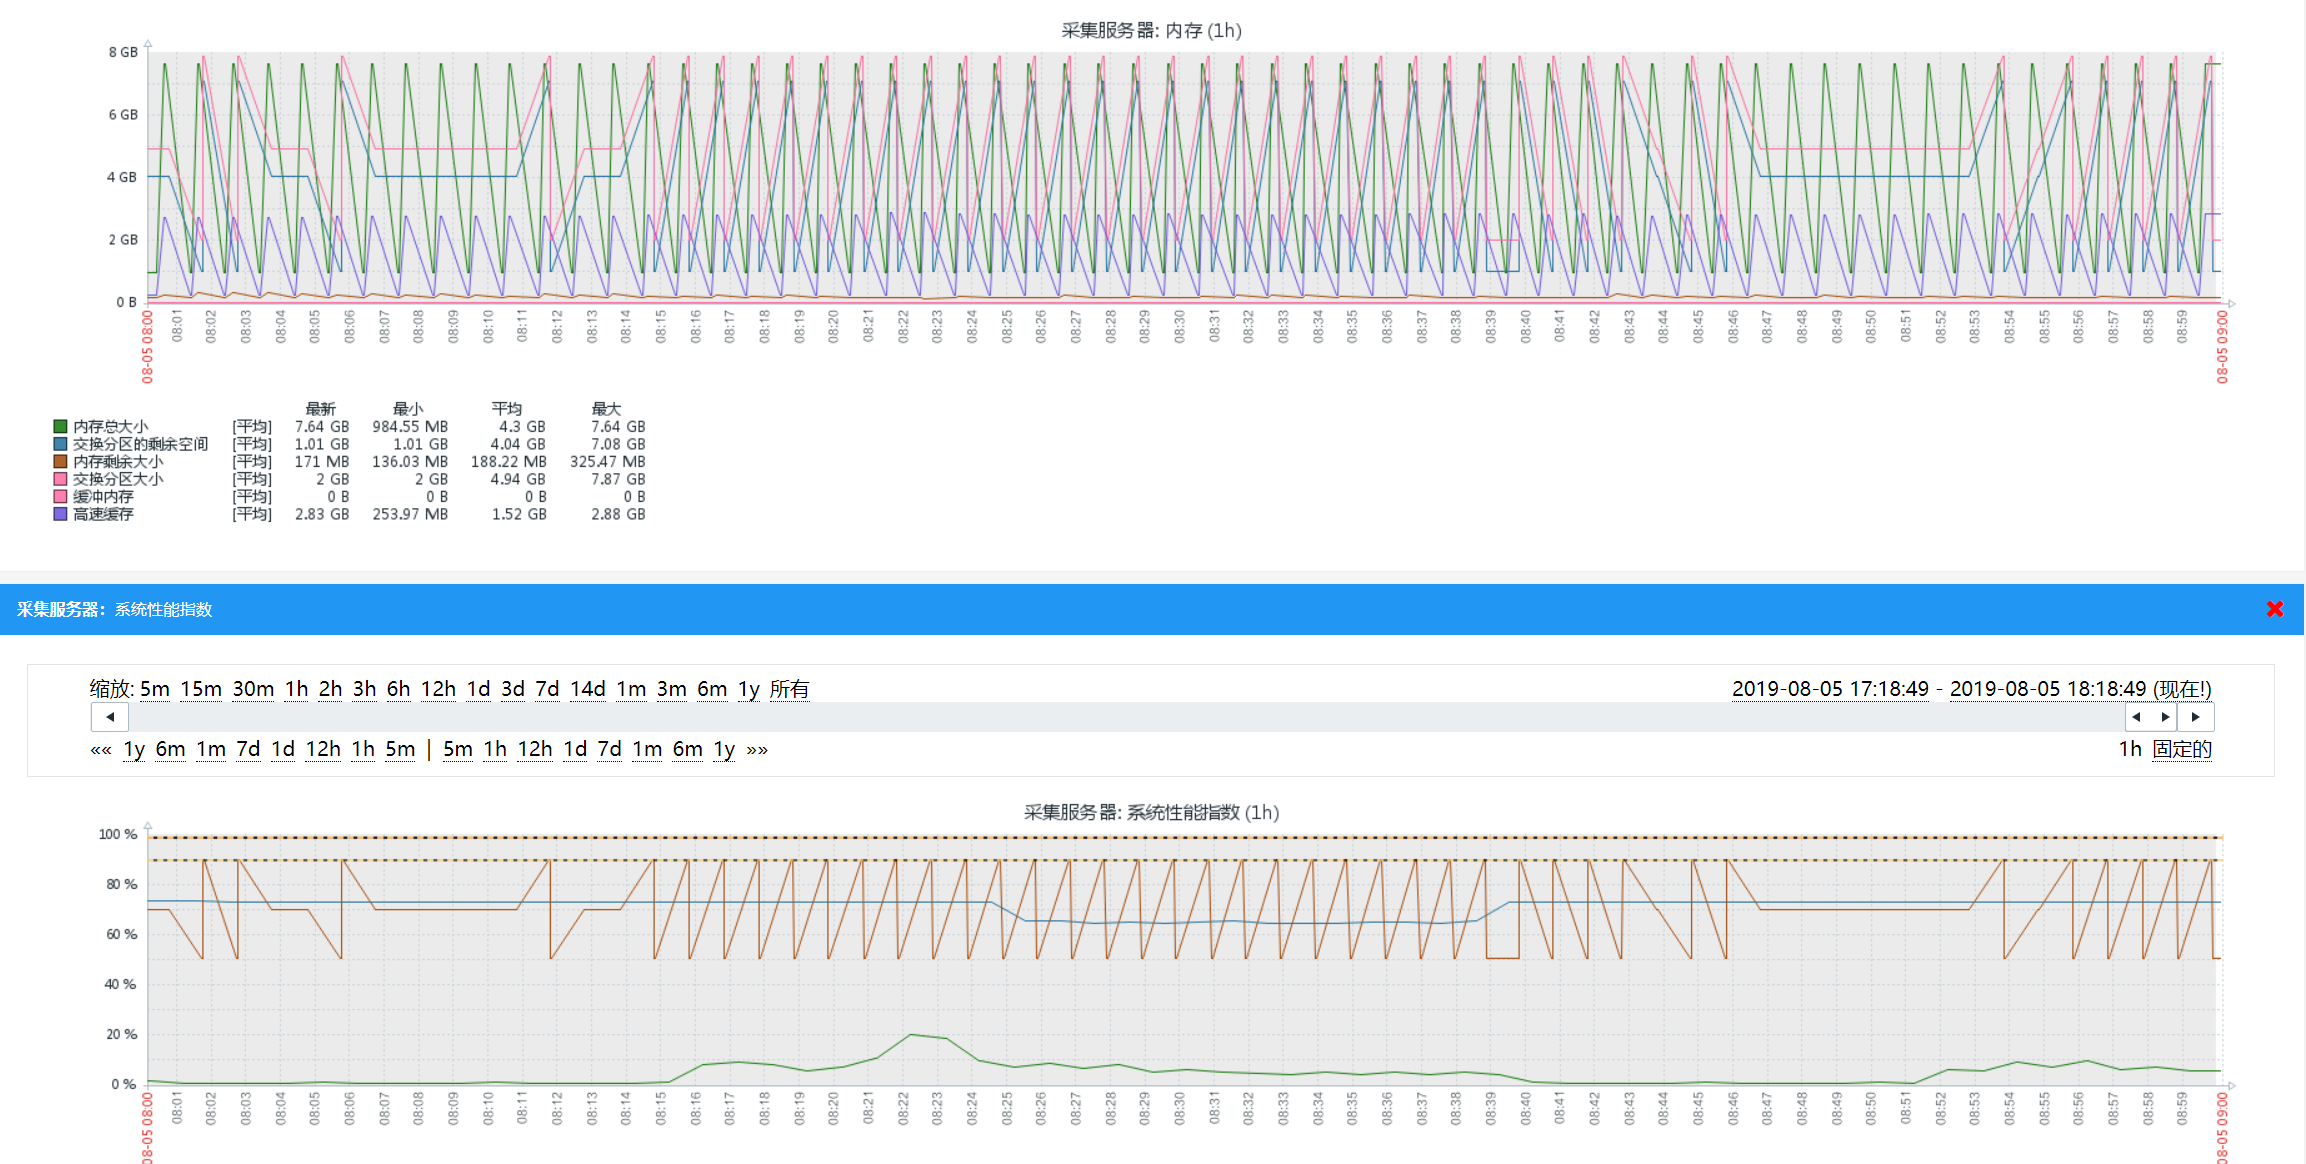
Task: Click the far-right arrow on time scrollbar
Action: tap(2195, 717)
